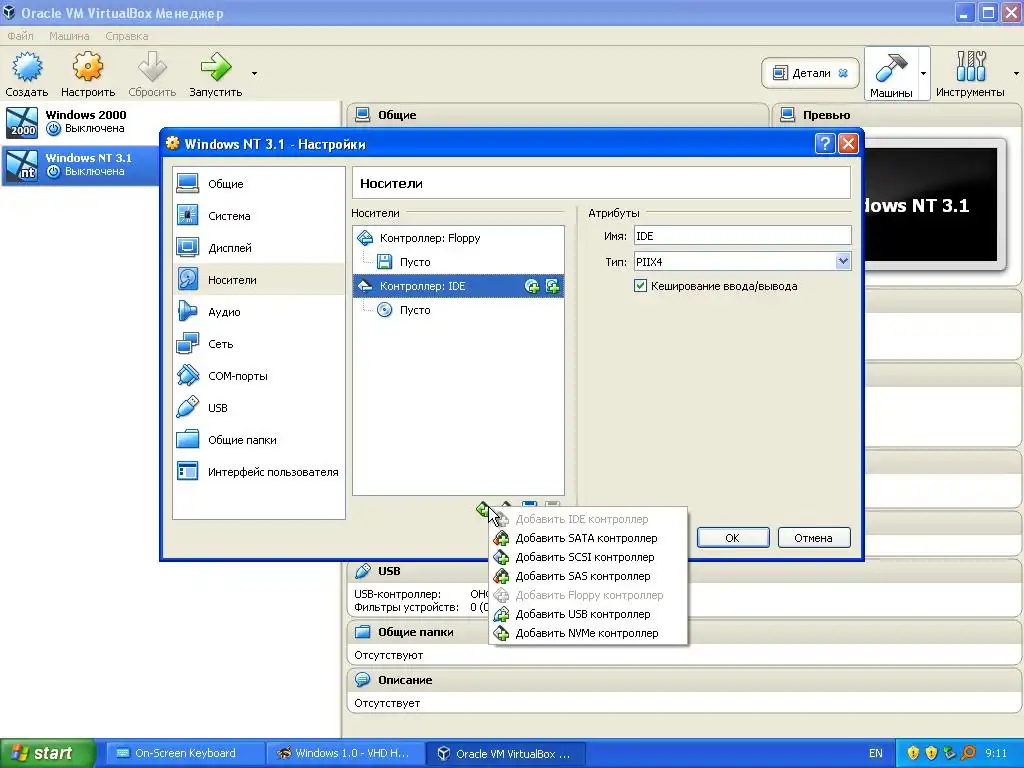Click the Имя field containing IDE

(x=743, y=236)
